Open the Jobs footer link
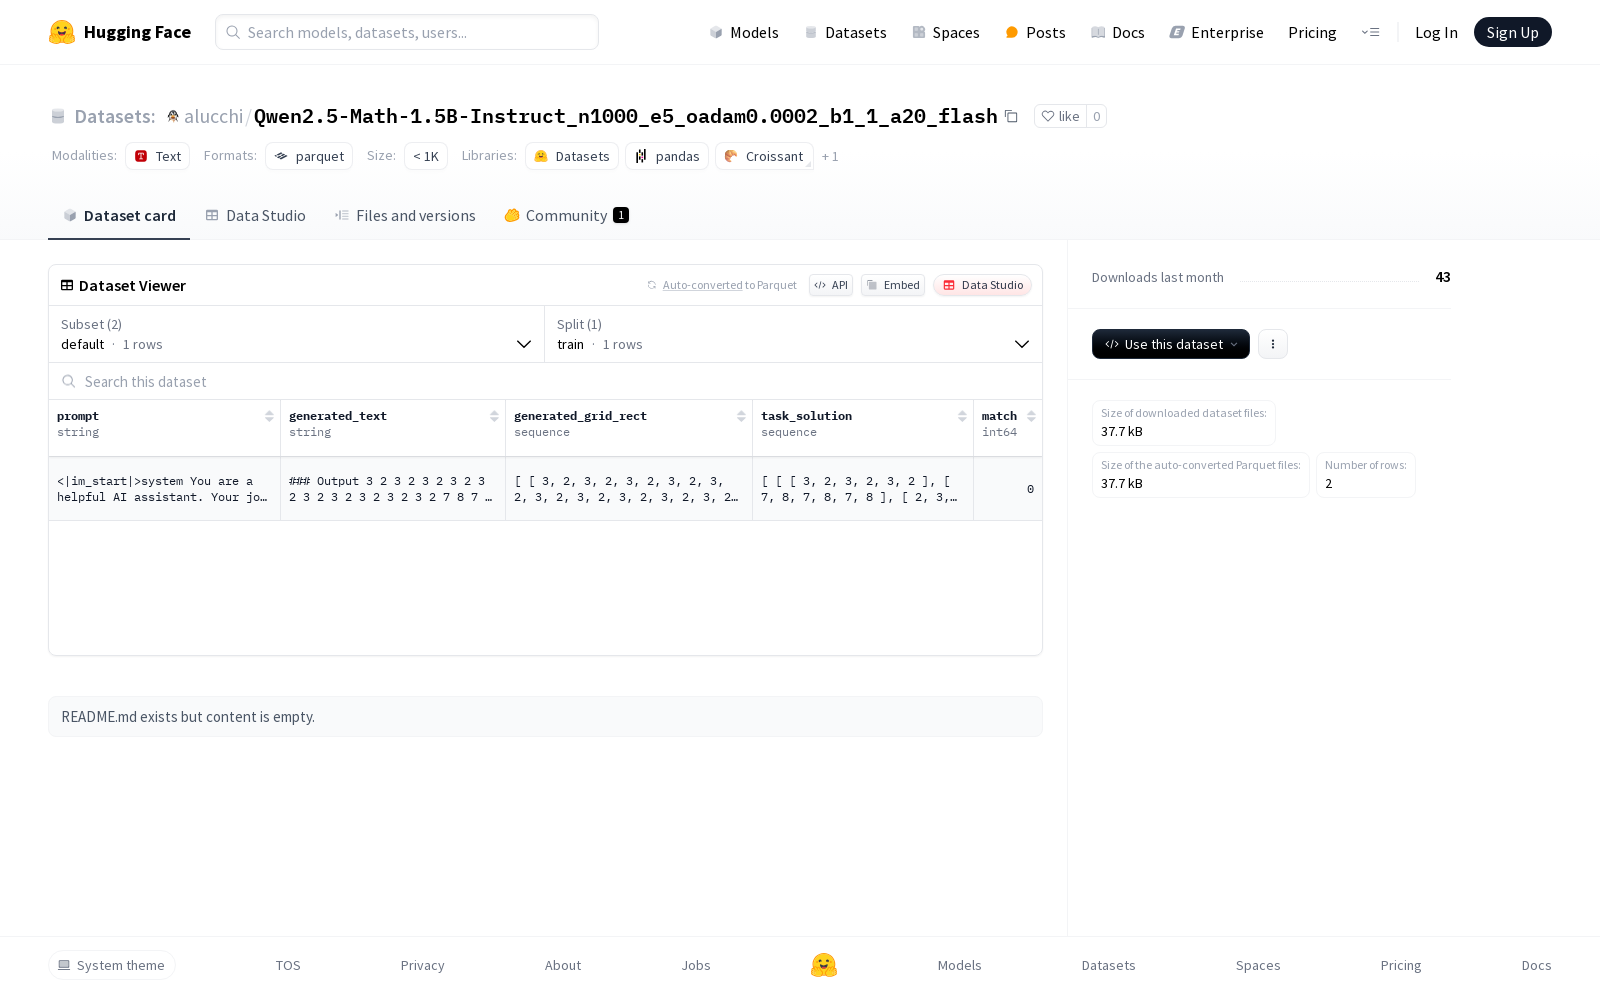 pyautogui.click(x=696, y=965)
